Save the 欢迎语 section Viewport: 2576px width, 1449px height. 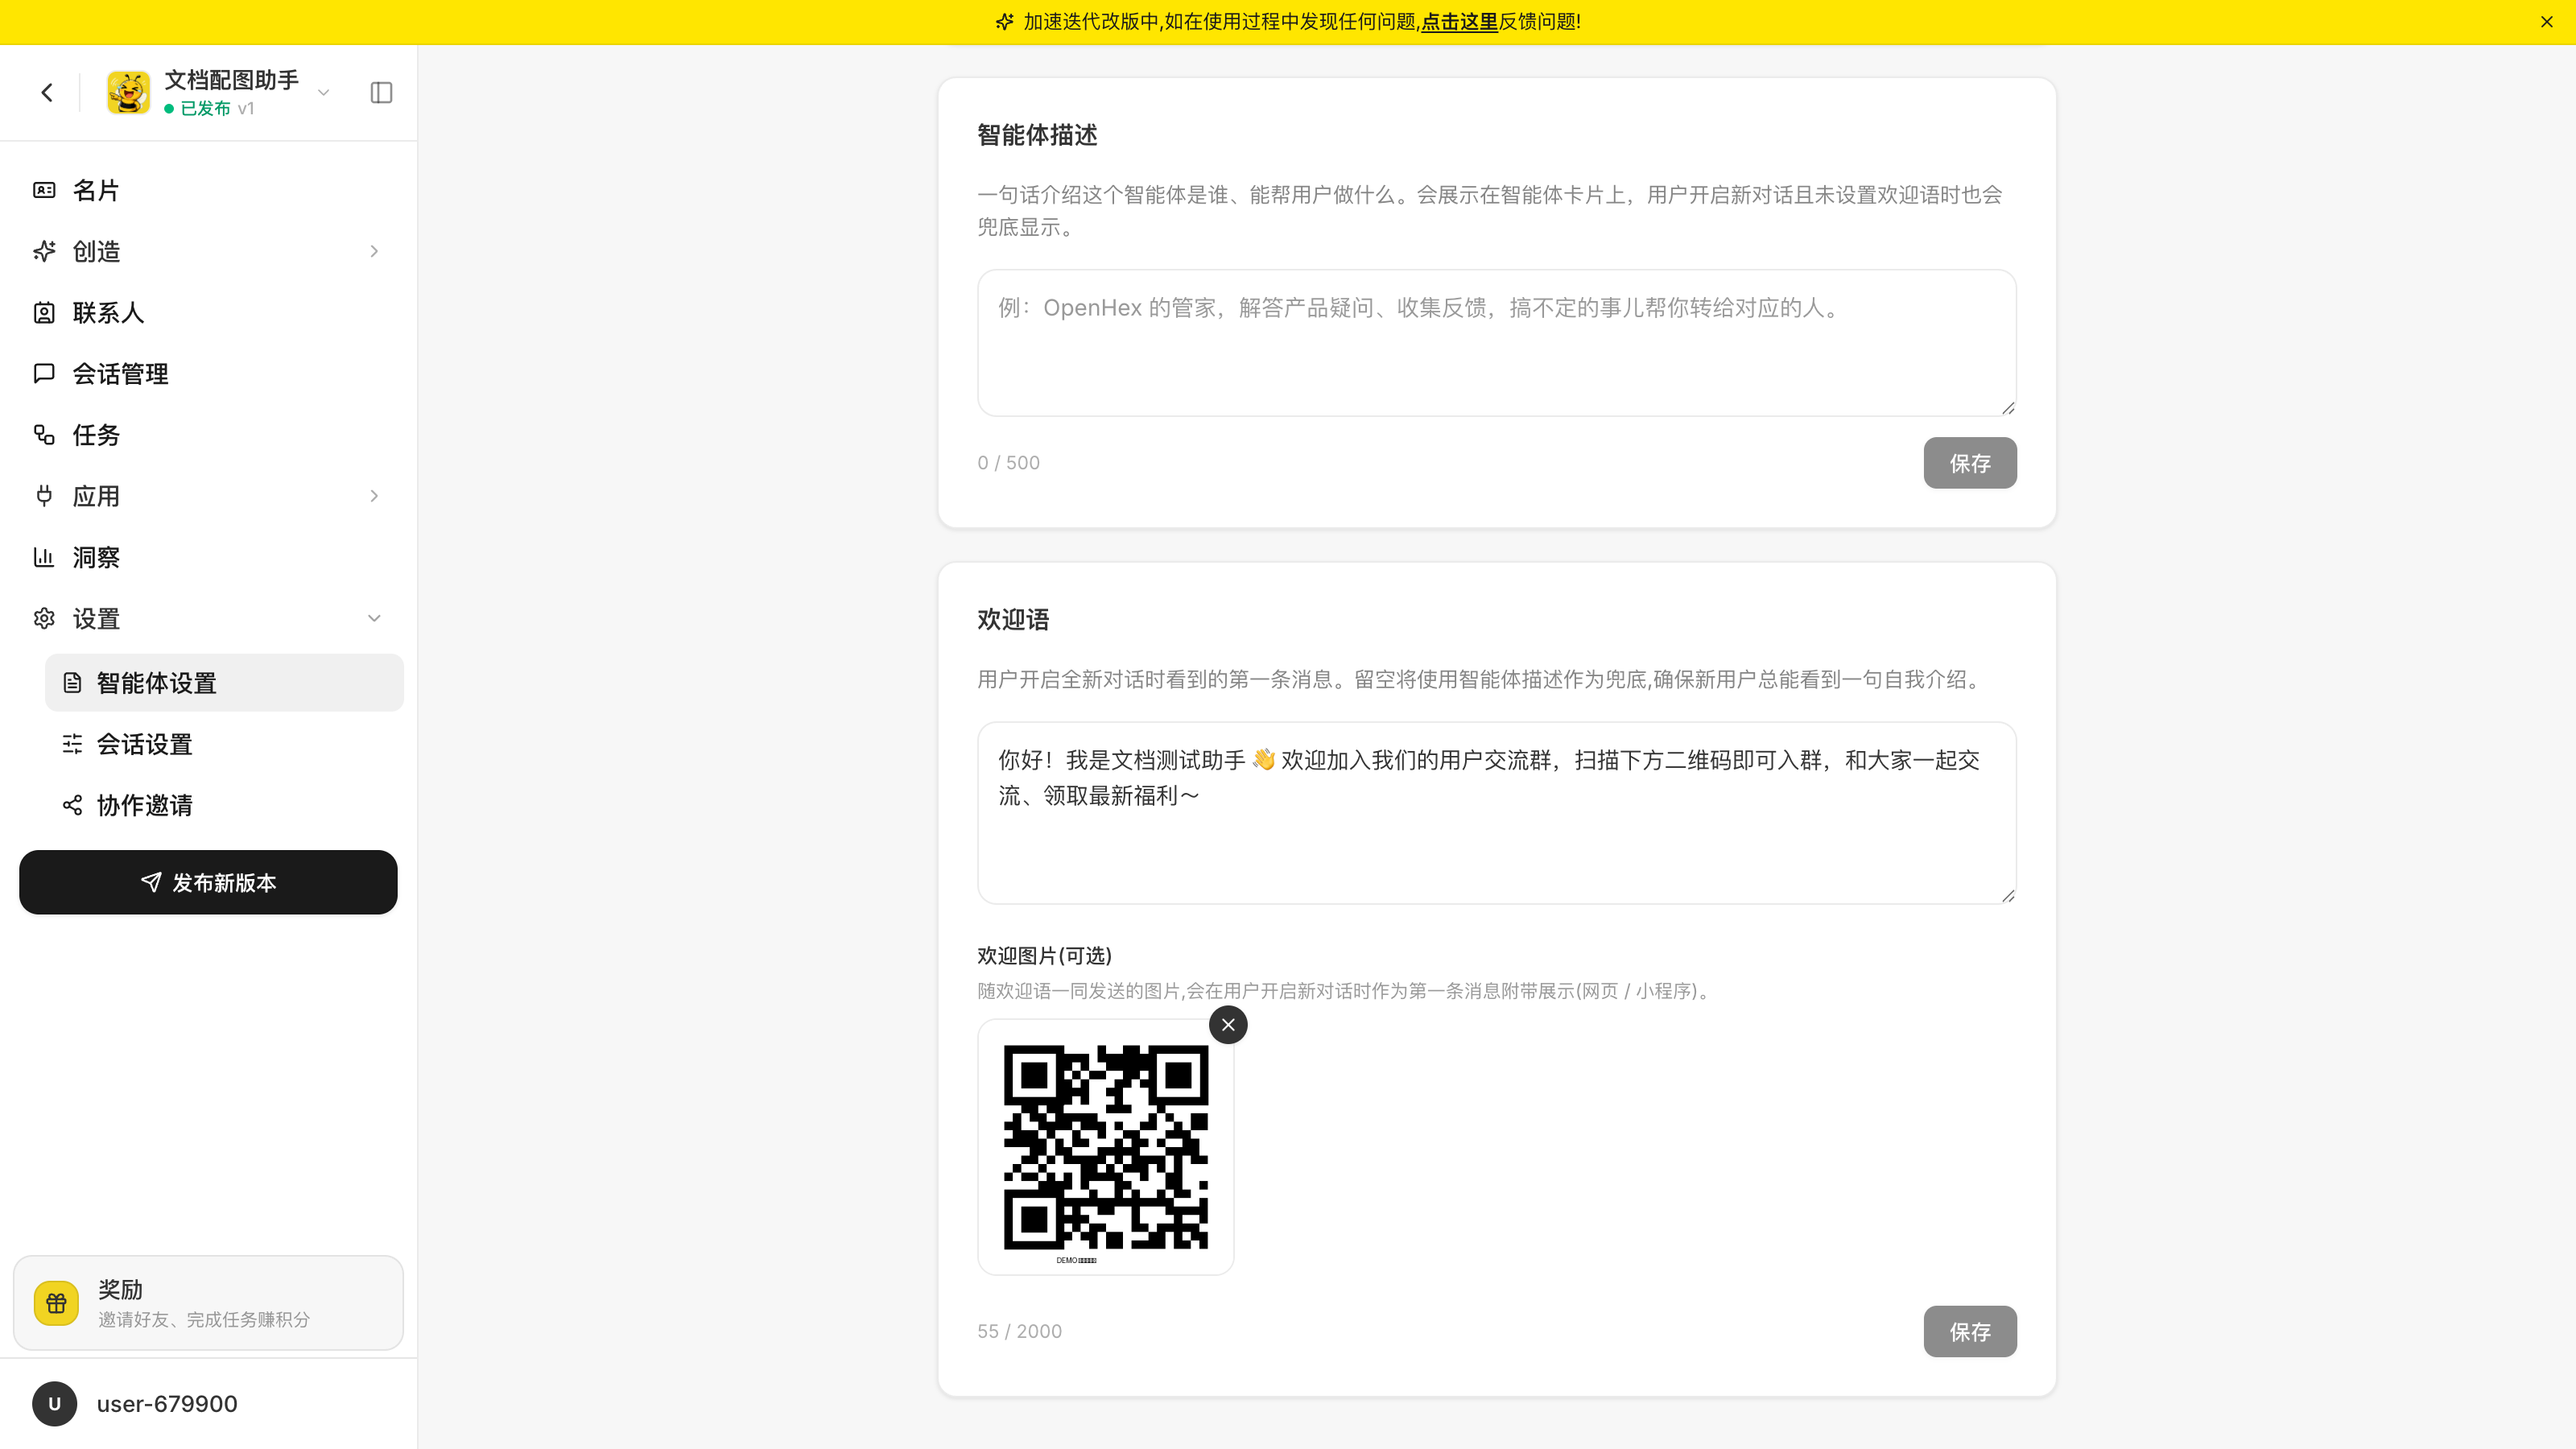1970,1331
